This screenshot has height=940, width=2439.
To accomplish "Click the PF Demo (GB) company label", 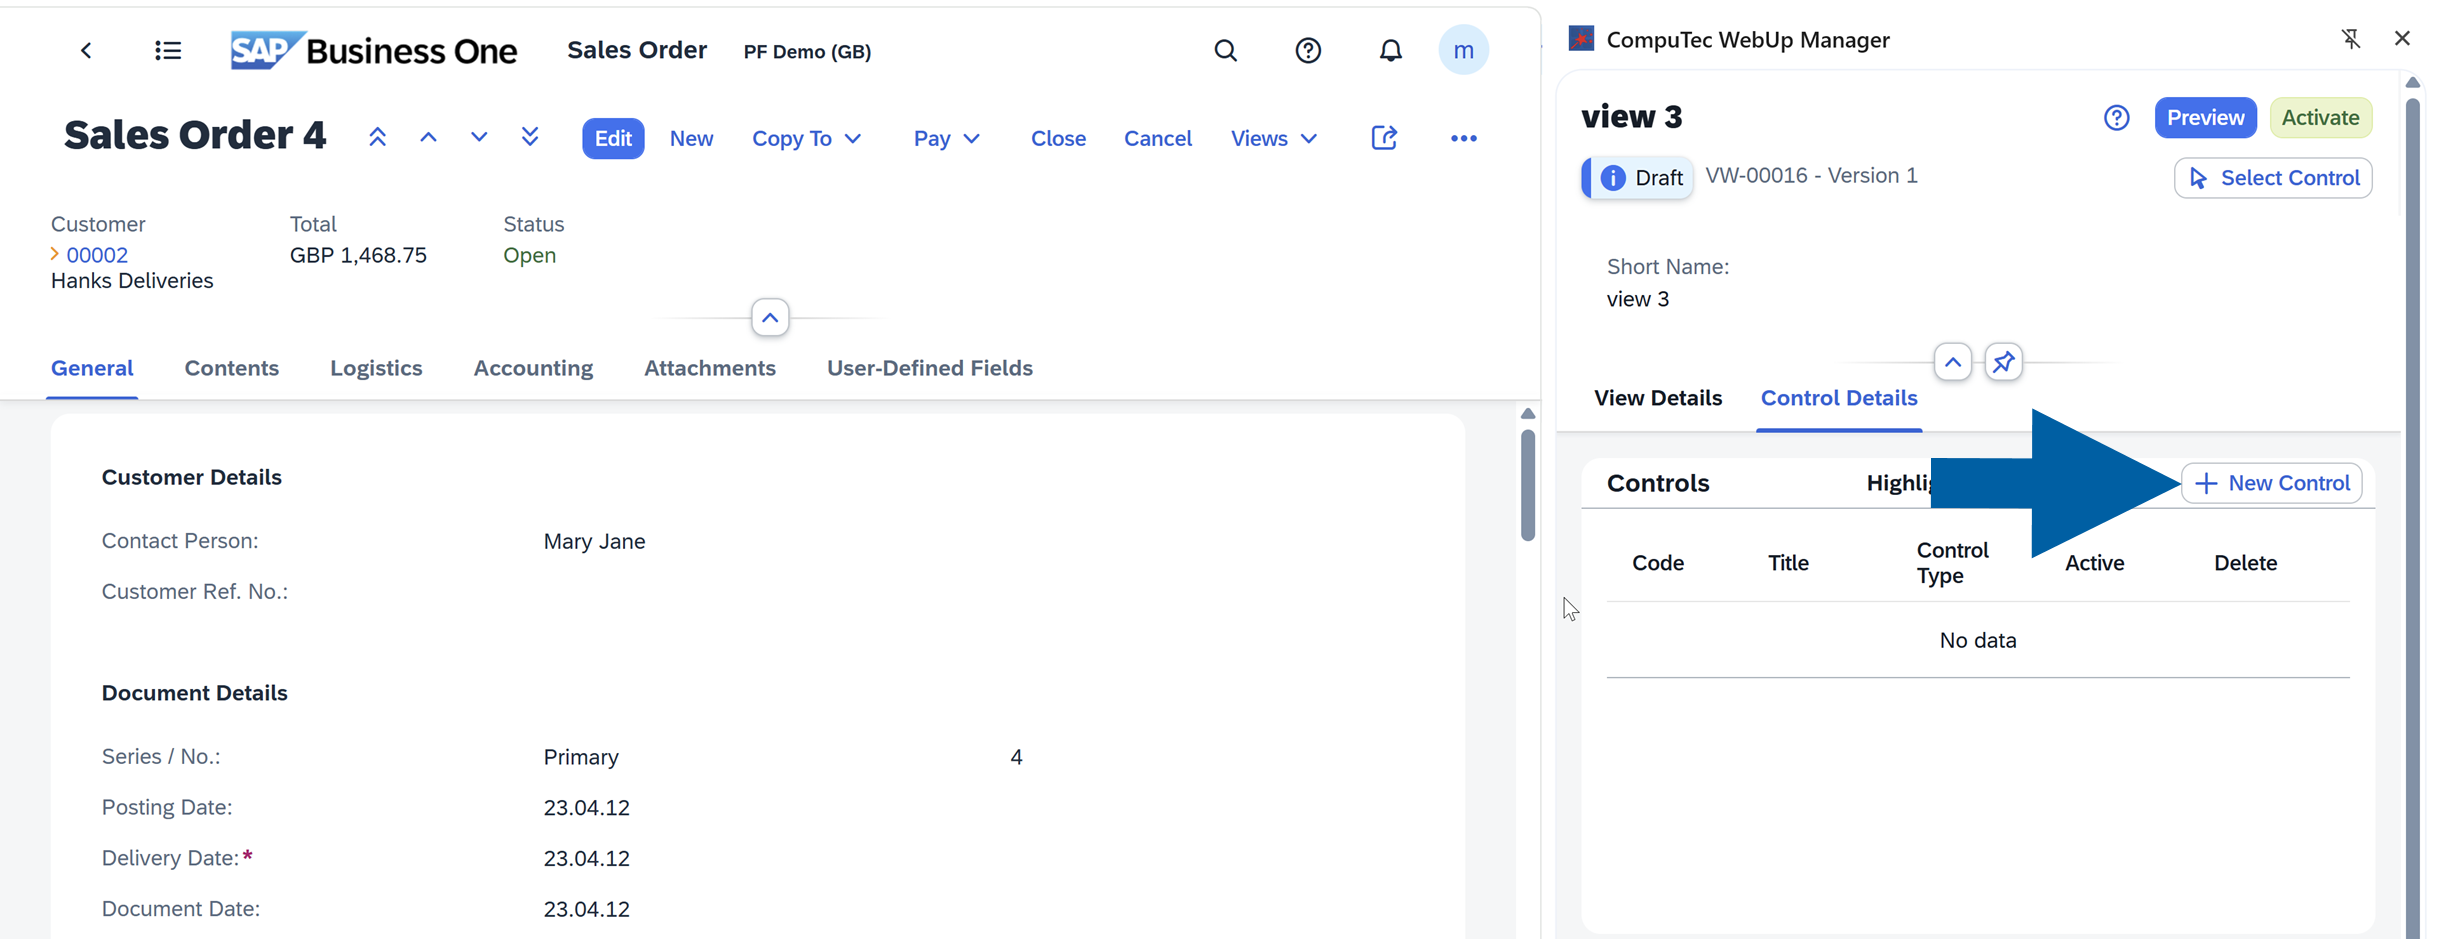I will tap(807, 51).
